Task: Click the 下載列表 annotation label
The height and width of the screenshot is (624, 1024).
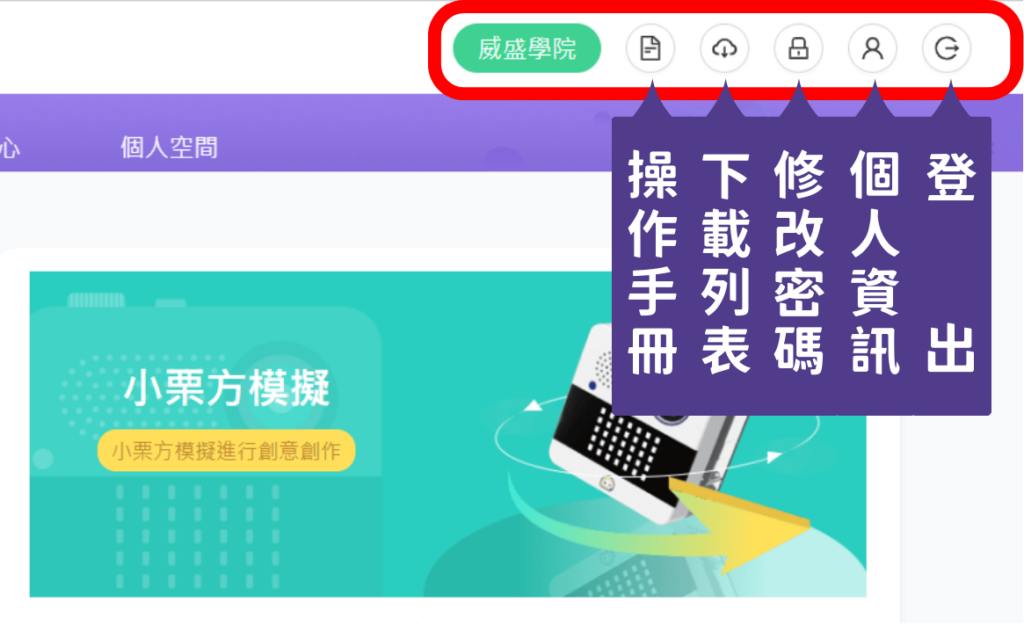Action: pos(725,263)
